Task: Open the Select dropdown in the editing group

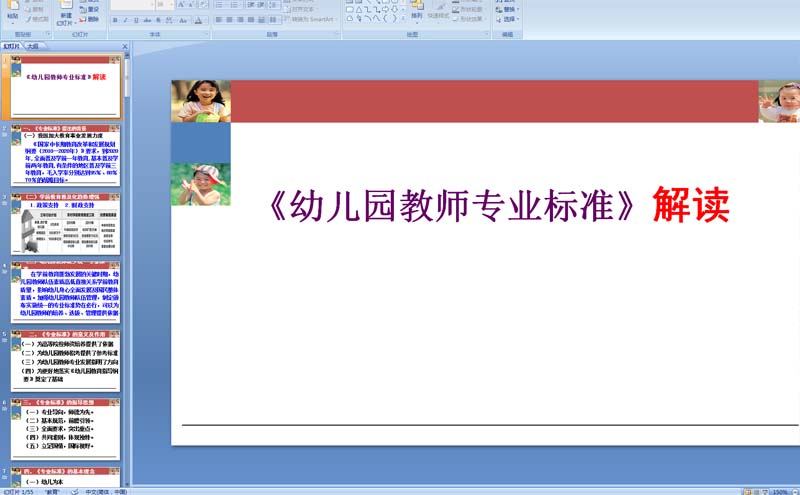Action: (511, 19)
